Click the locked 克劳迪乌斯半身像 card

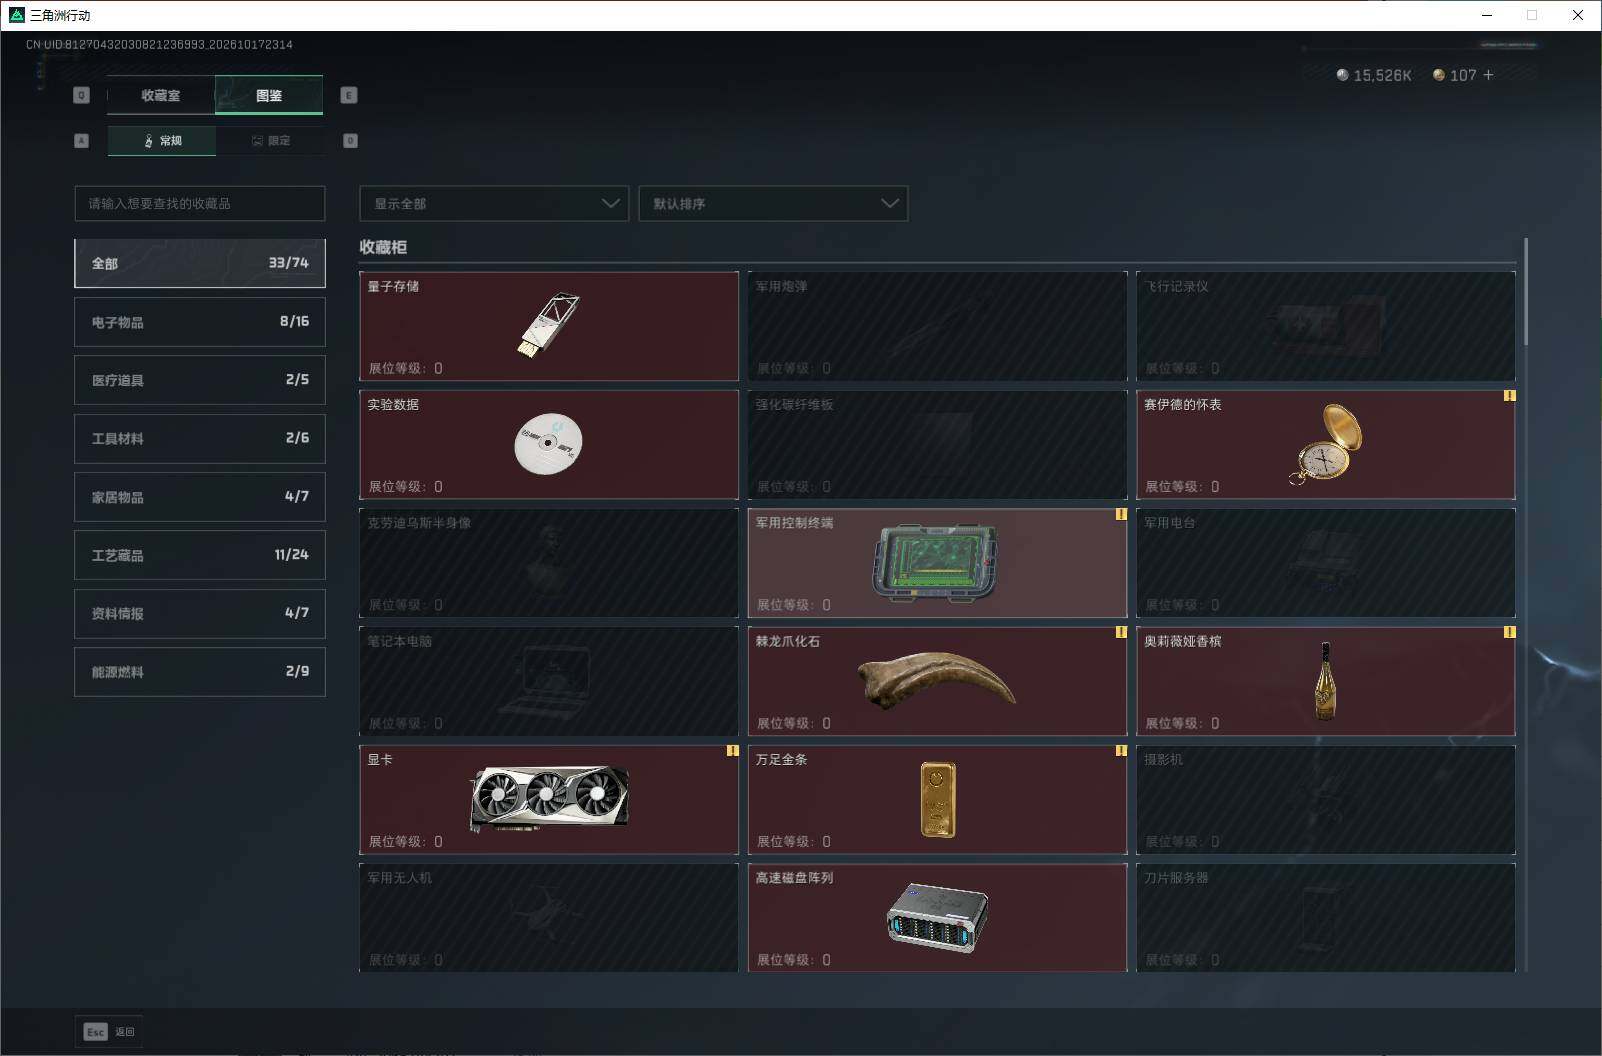(549, 563)
